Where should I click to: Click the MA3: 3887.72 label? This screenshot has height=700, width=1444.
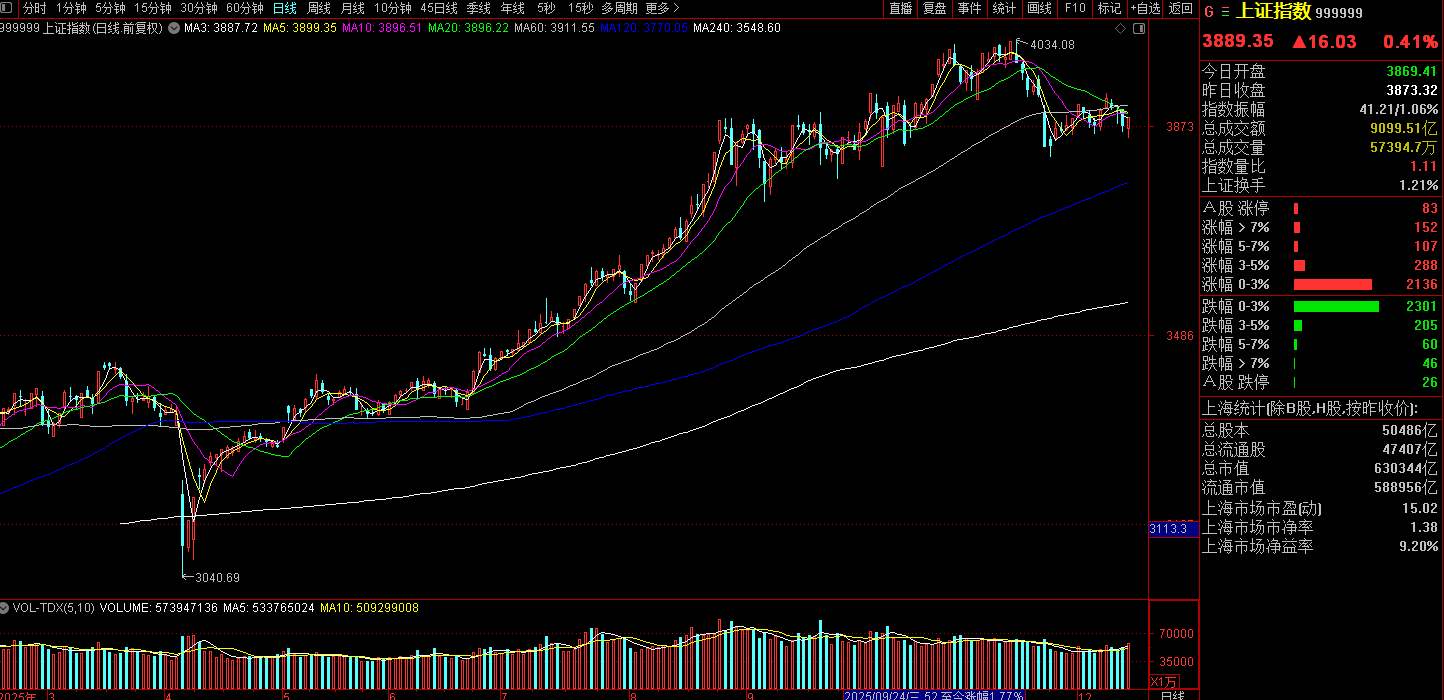221,28
